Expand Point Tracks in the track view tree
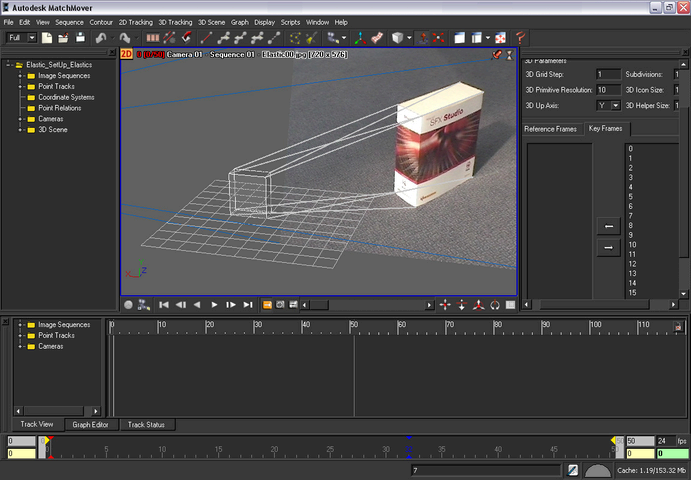 point(20,335)
